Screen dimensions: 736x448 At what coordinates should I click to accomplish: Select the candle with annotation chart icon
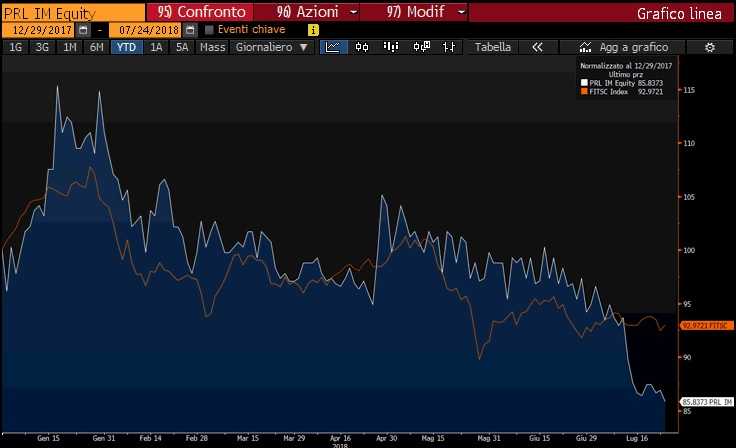click(422, 47)
